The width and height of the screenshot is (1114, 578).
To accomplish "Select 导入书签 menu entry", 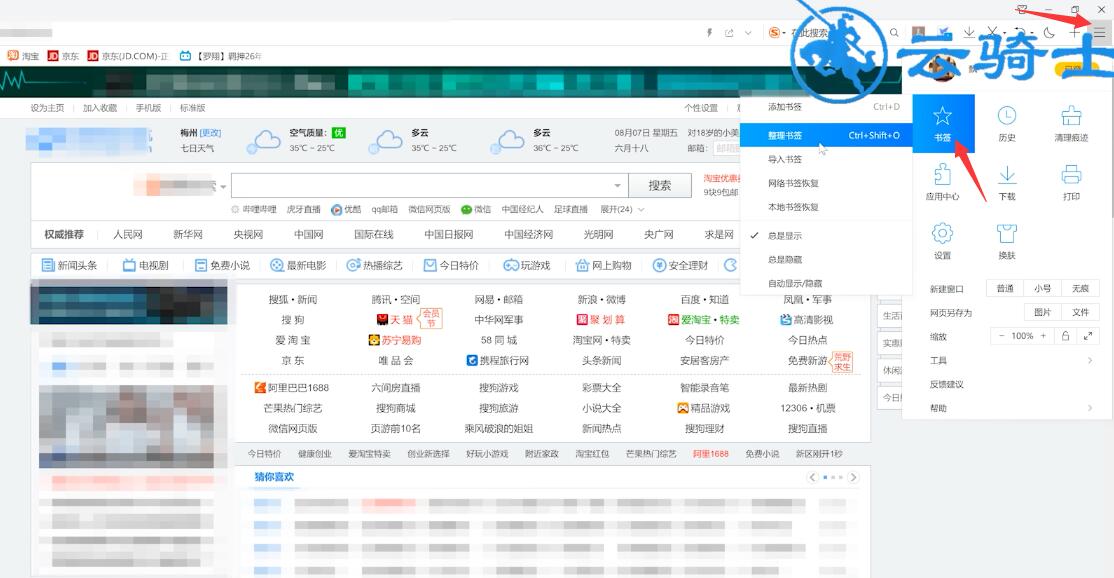I will click(826, 159).
